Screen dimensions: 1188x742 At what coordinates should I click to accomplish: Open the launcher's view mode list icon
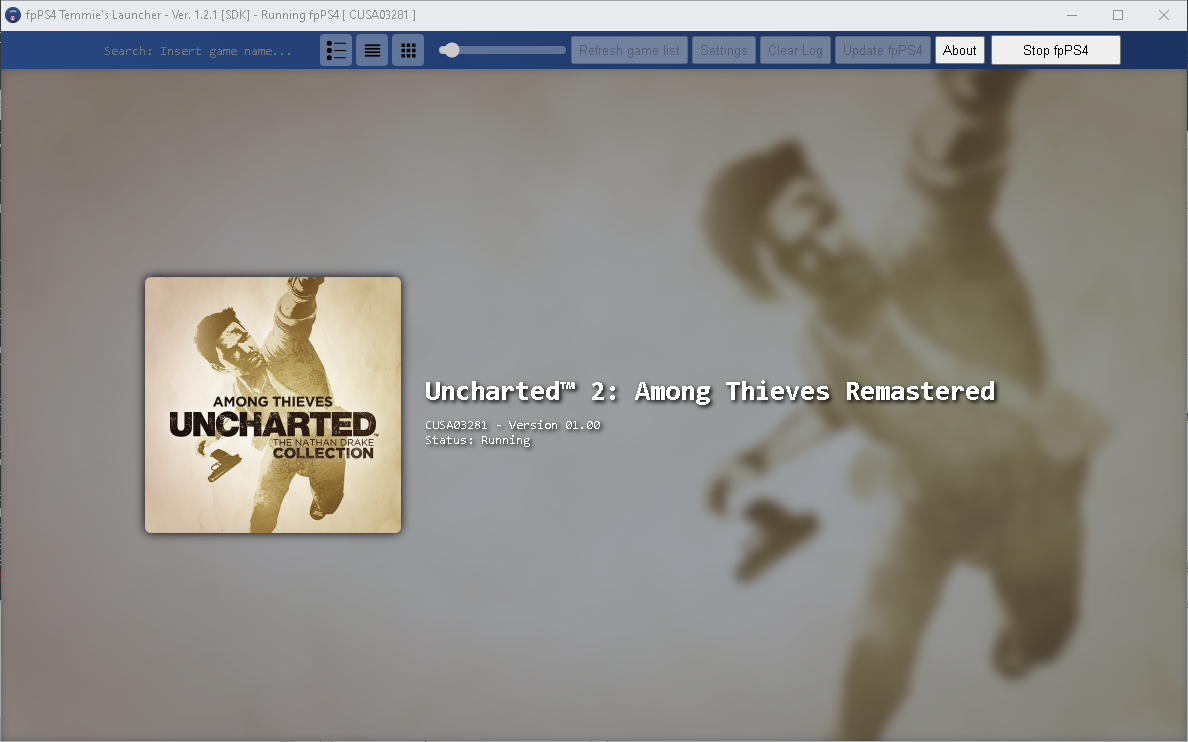pos(335,49)
